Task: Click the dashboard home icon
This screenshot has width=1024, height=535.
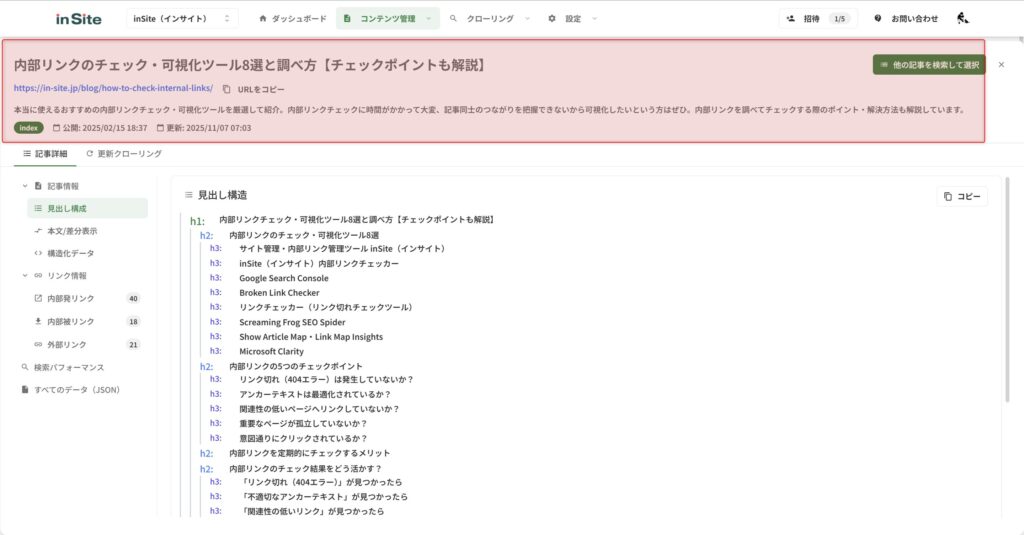Action: click(x=263, y=18)
